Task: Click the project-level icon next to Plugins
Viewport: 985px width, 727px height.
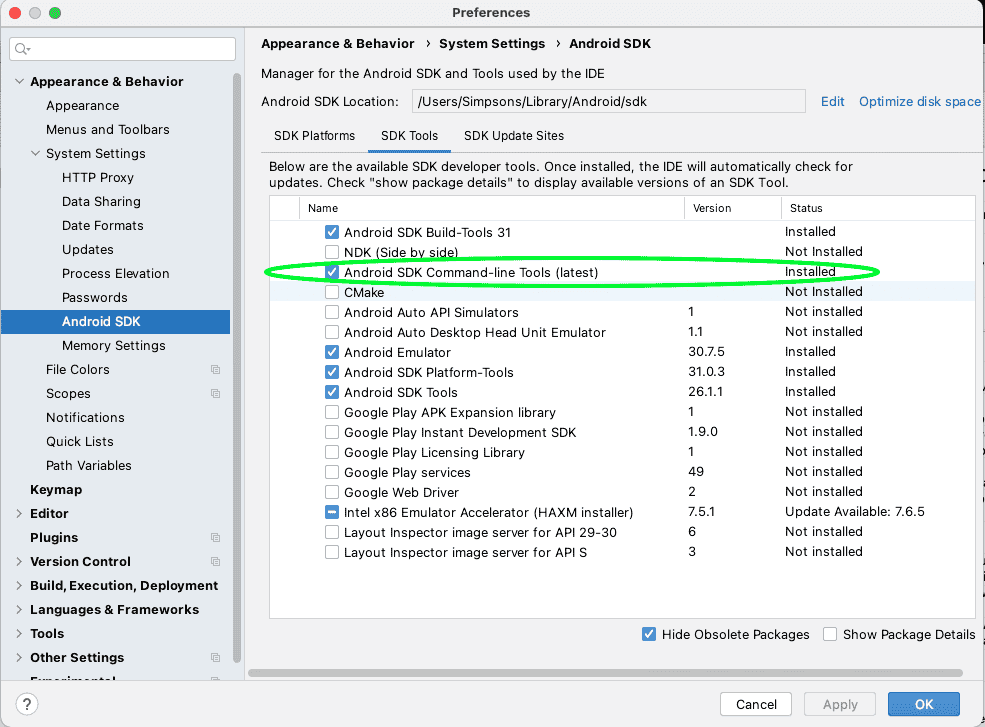Action: pyautogui.click(x=215, y=537)
